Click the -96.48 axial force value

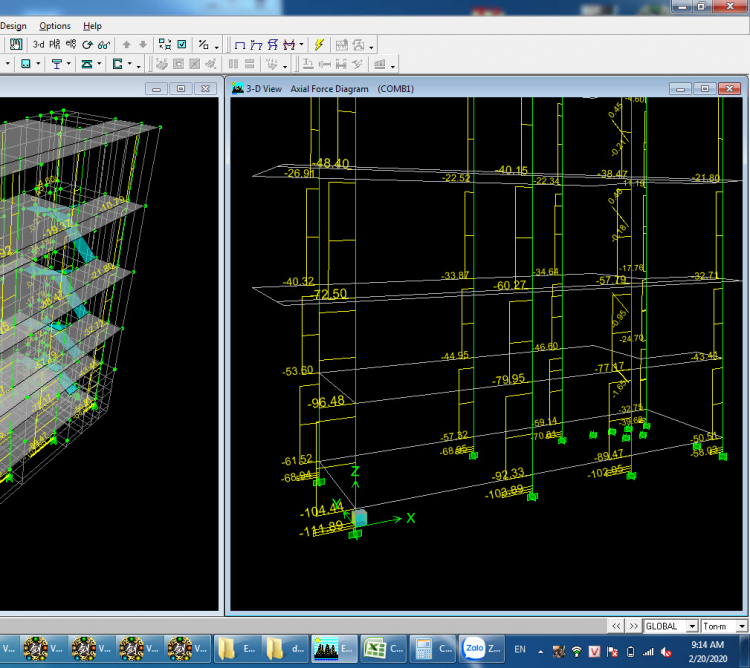click(327, 402)
